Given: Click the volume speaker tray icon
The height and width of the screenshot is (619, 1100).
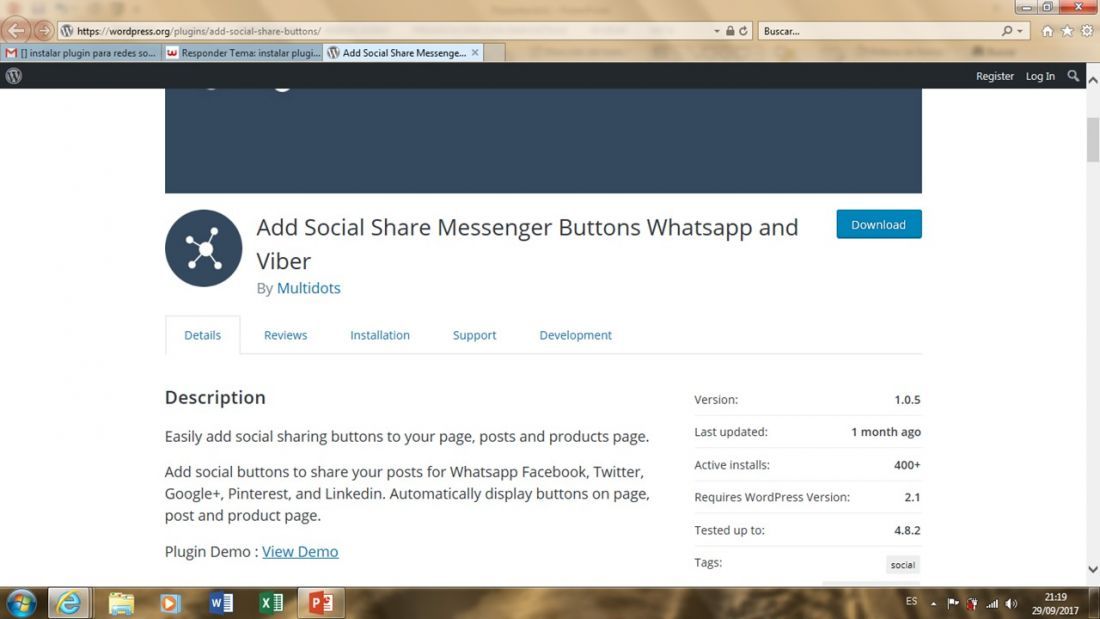Looking at the screenshot, I should point(1011,603).
